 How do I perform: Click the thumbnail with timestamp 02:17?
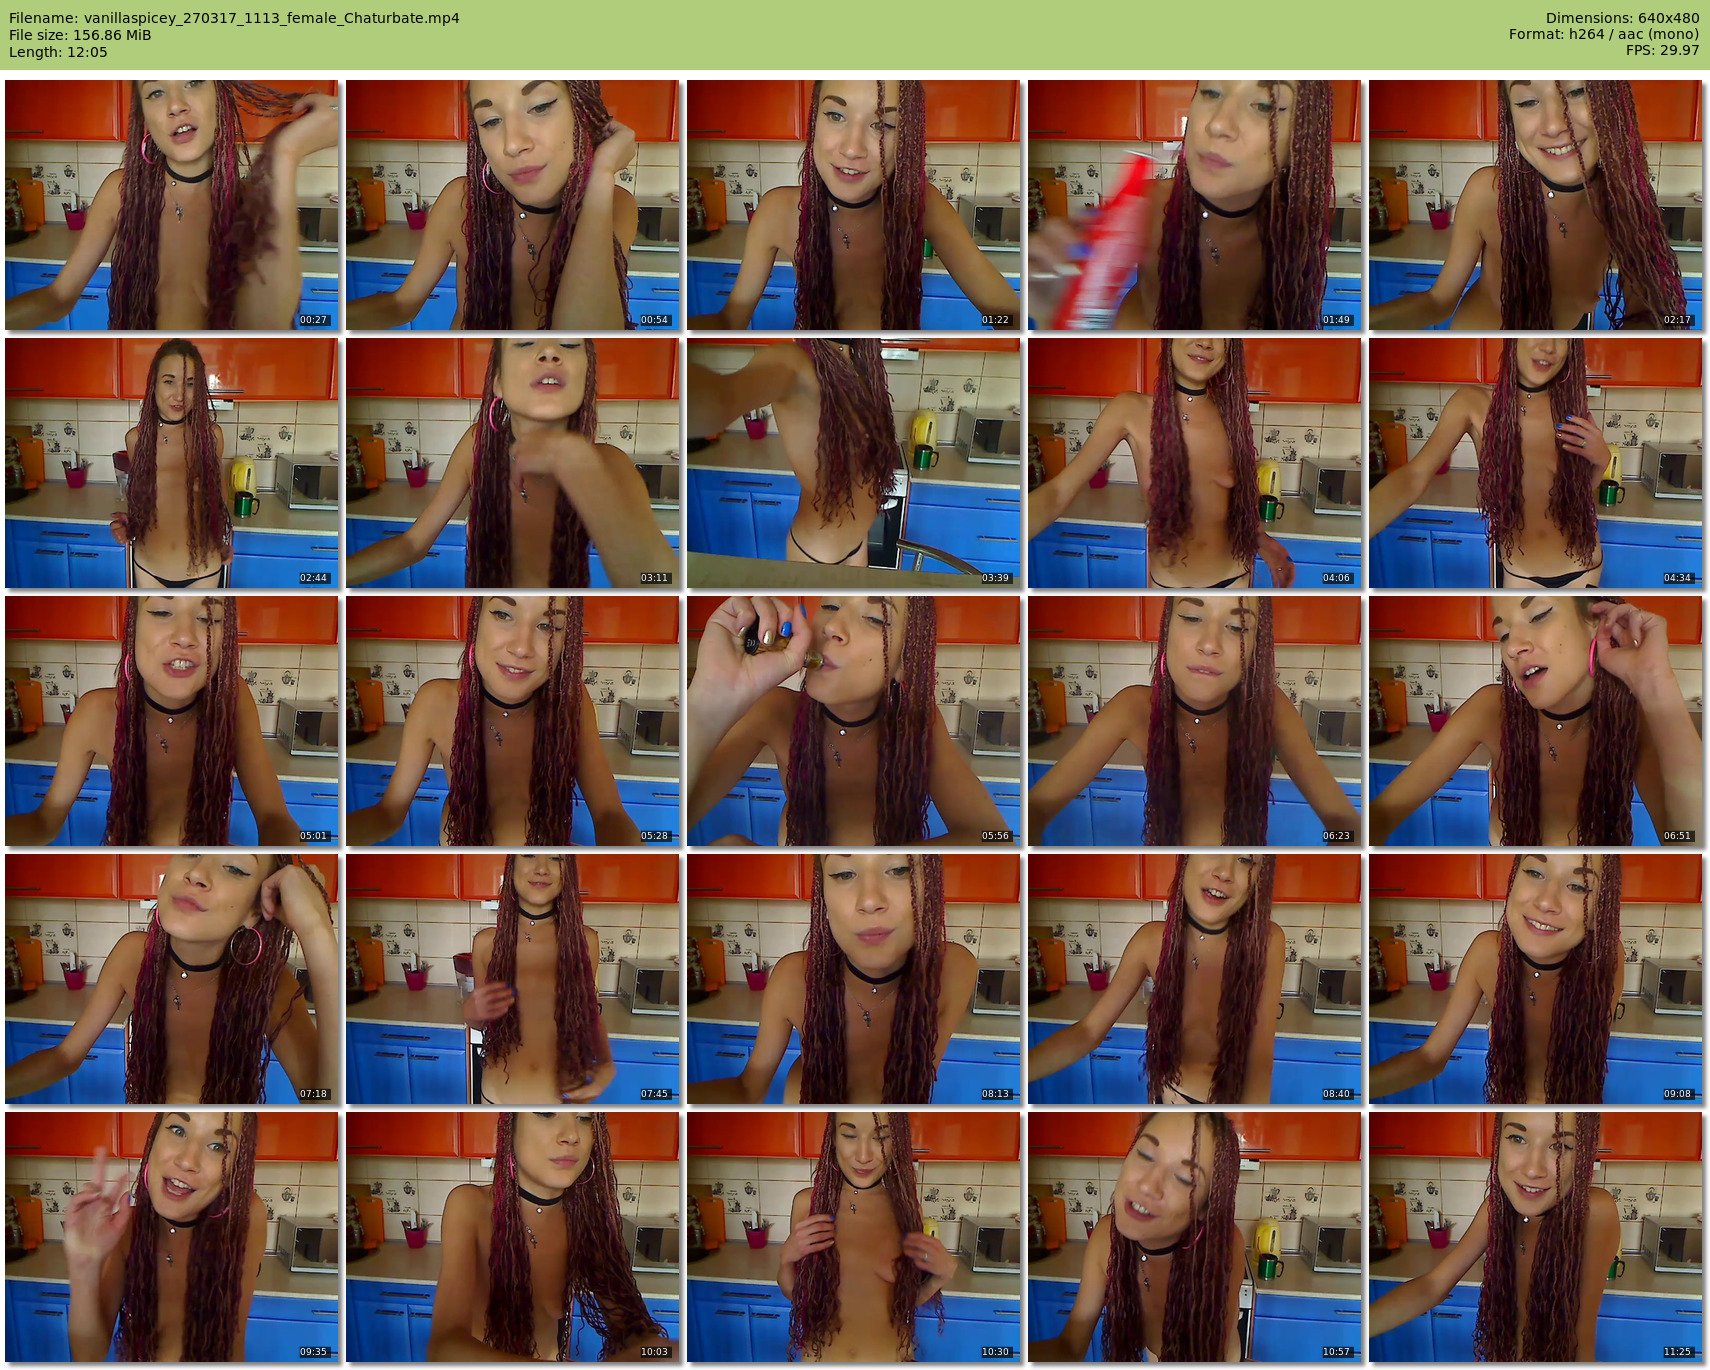click(x=1536, y=205)
